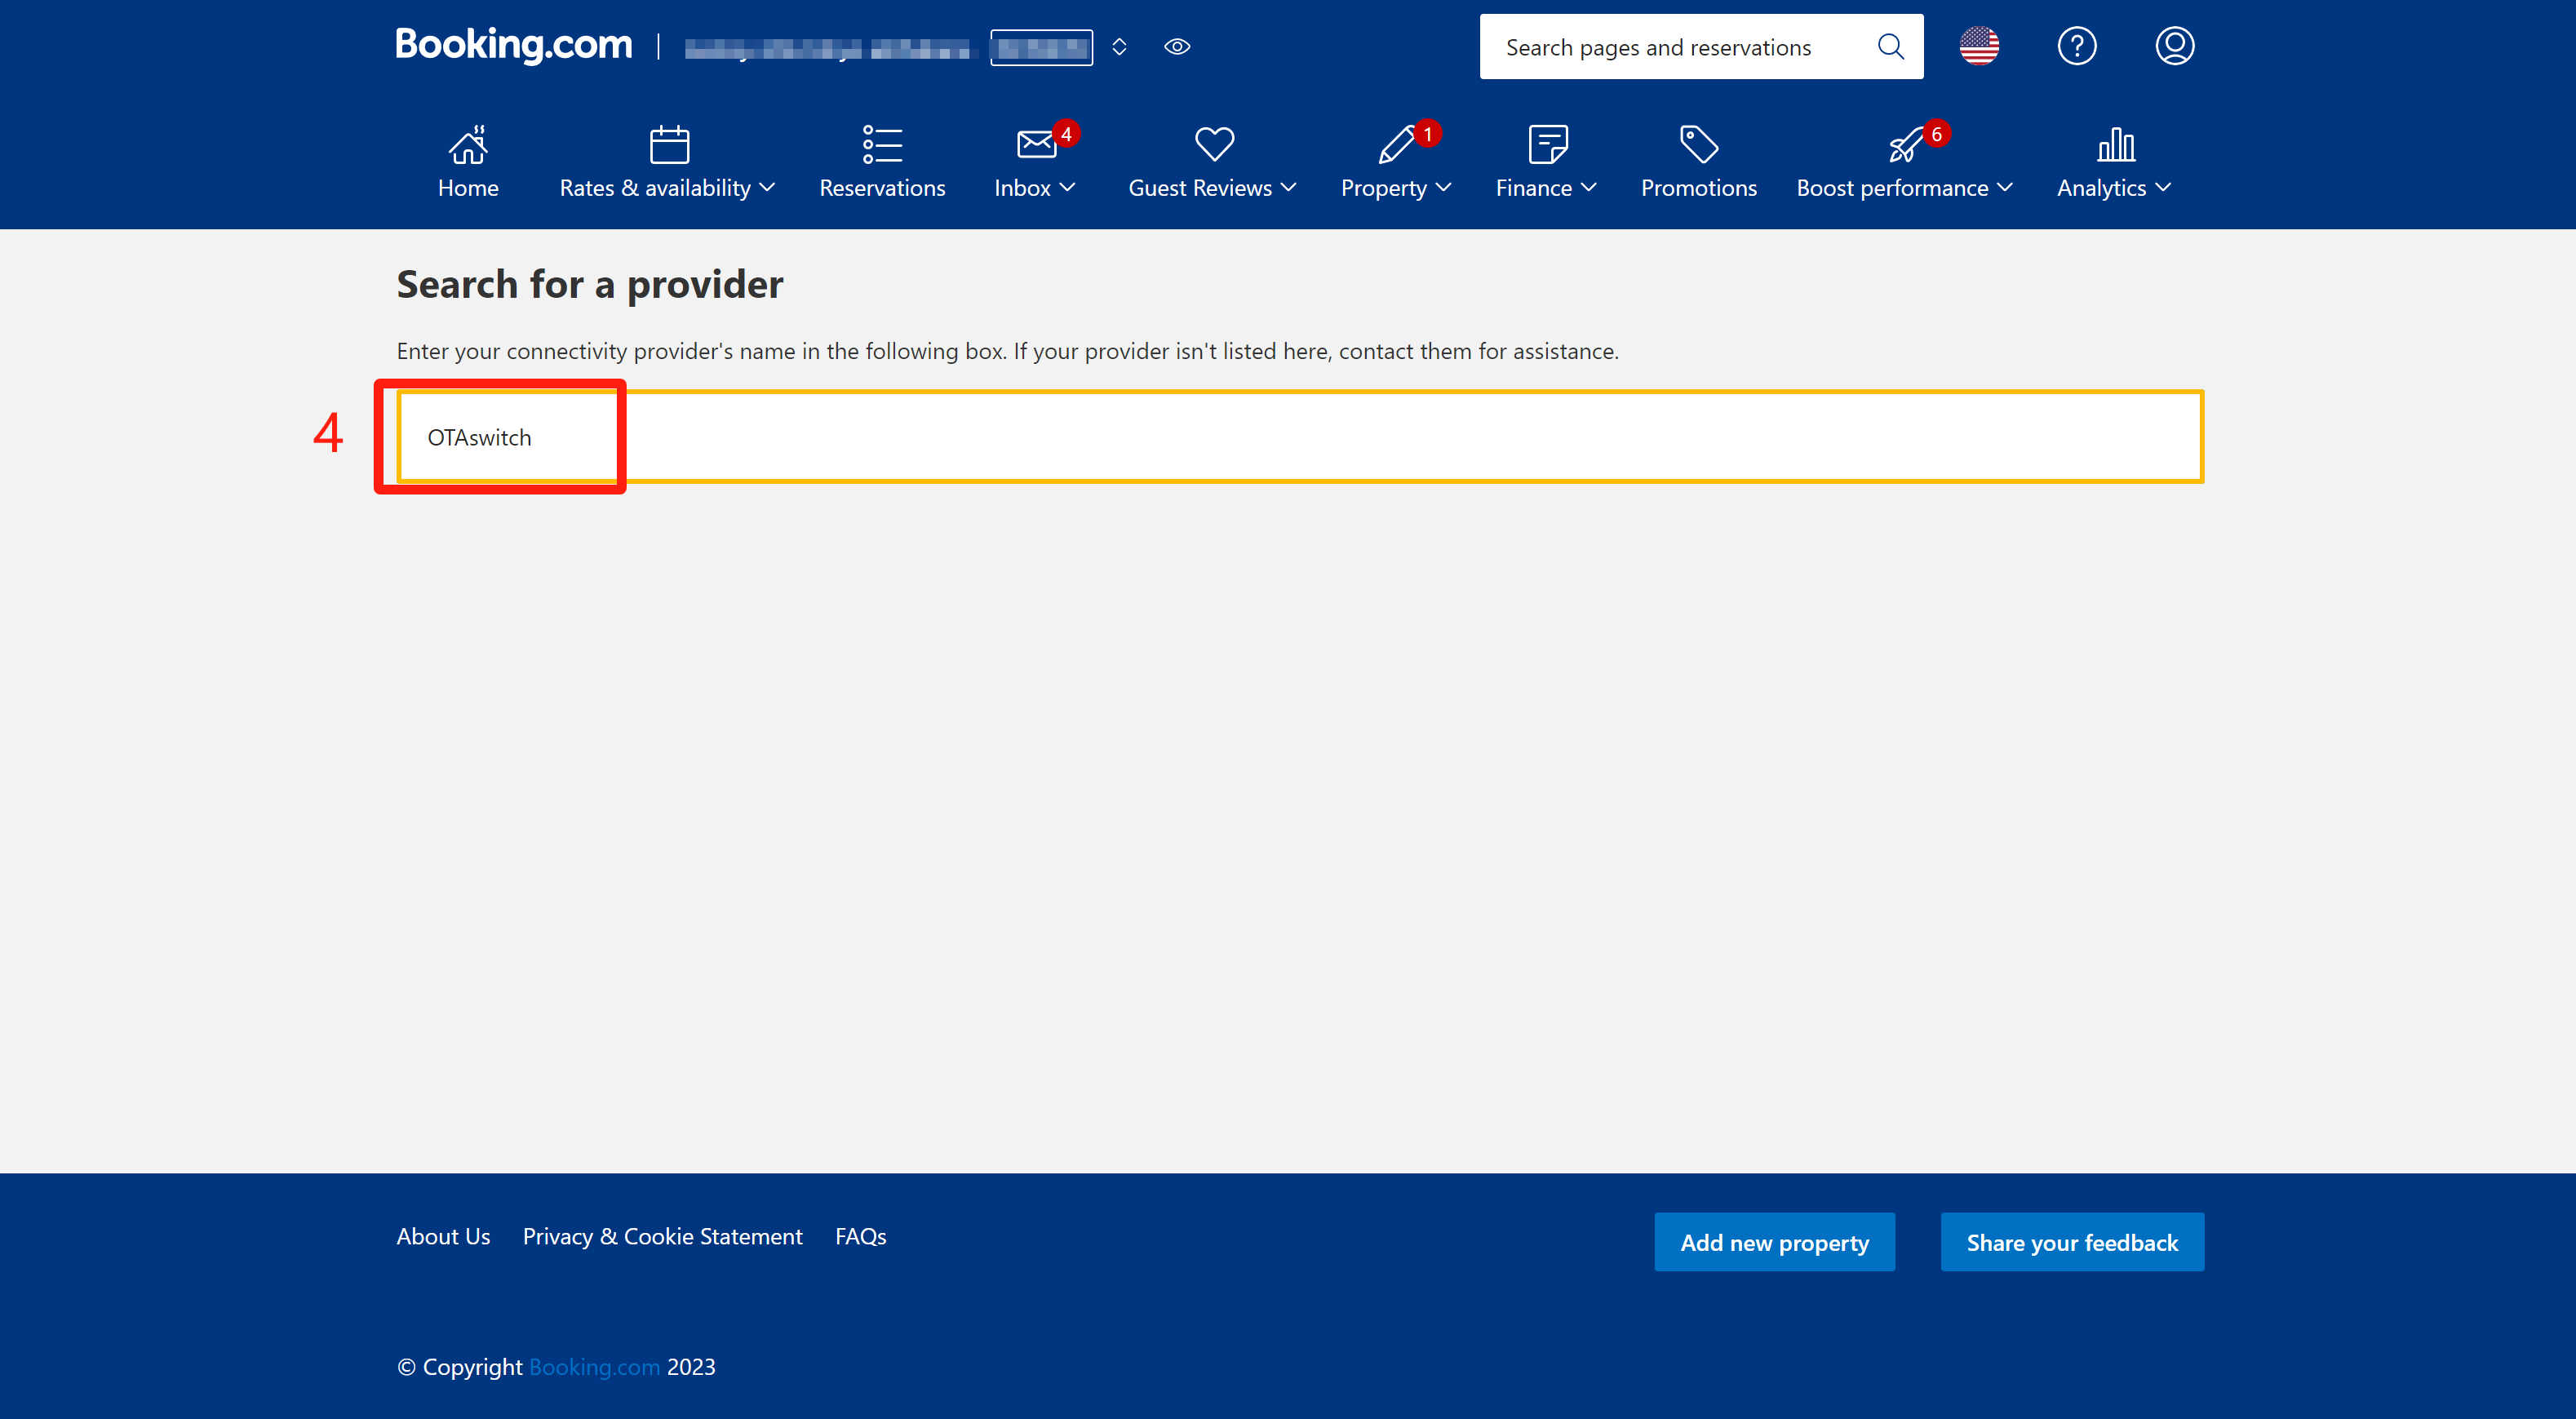Open Rates & availability calendar icon
The width and height of the screenshot is (2576, 1419).
coord(669,145)
